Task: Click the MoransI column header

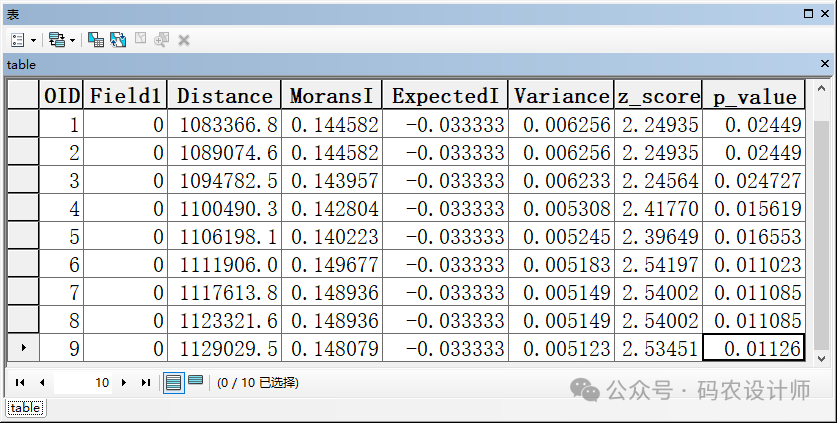Action: pos(331,96)
